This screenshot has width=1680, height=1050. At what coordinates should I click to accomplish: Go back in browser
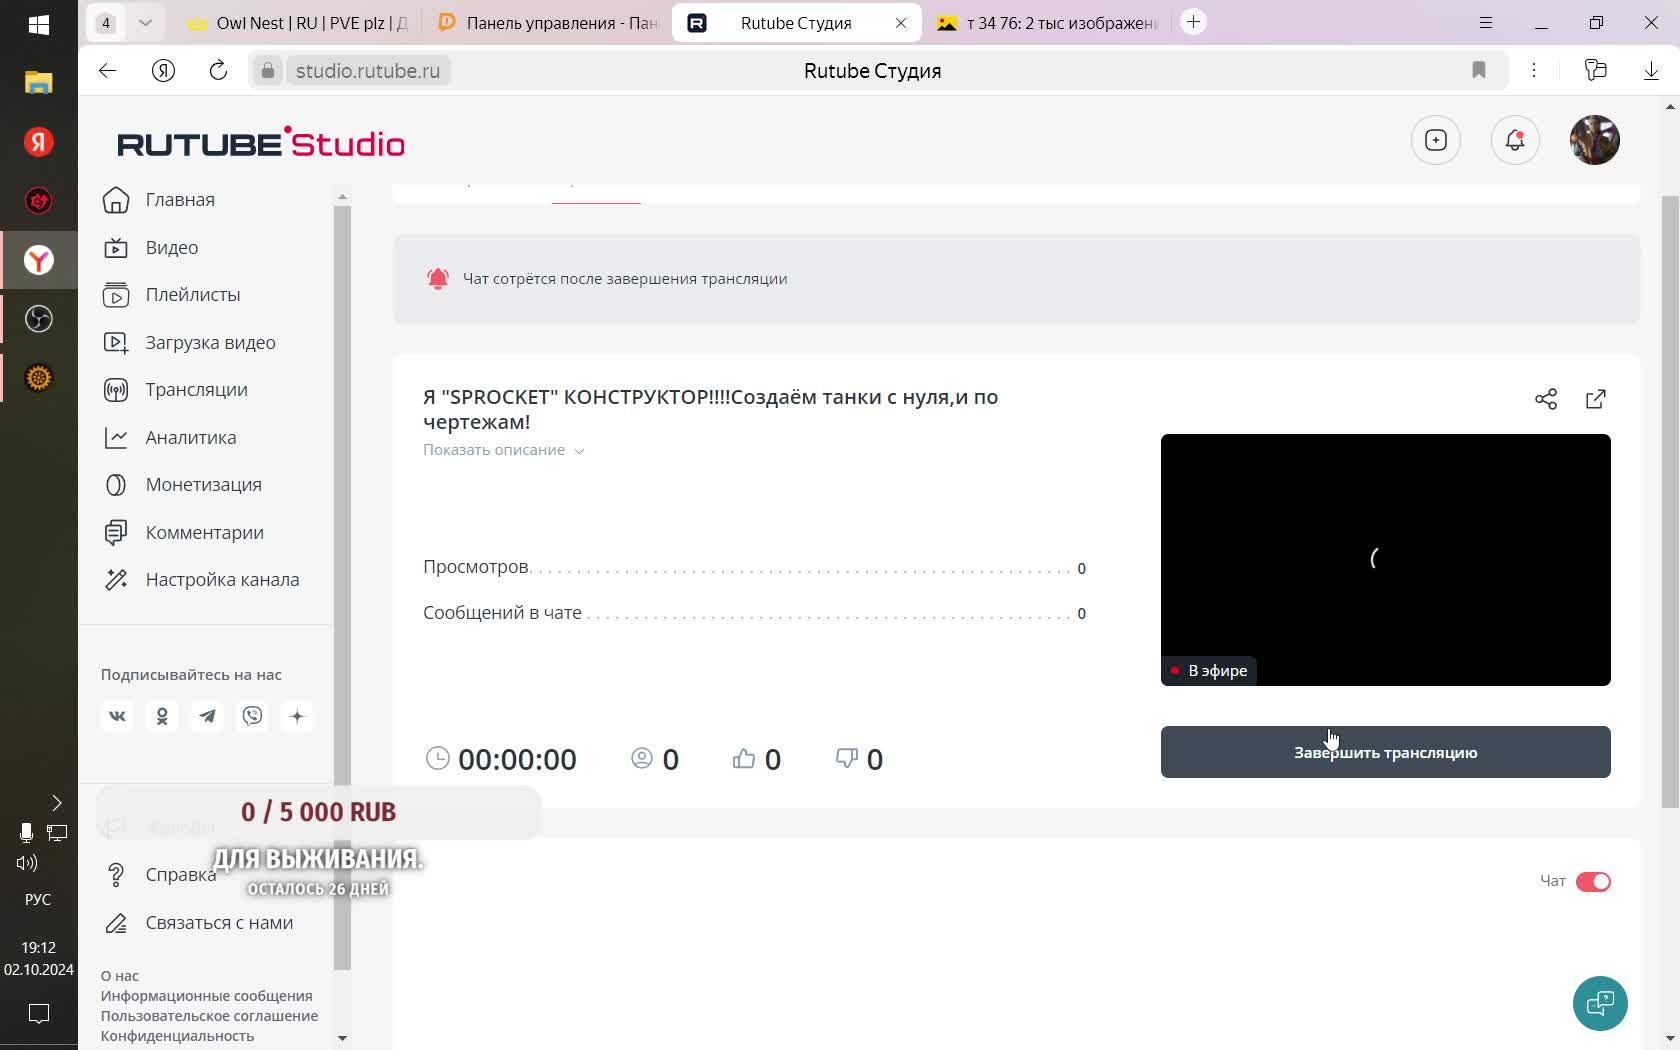pos(107,71)
